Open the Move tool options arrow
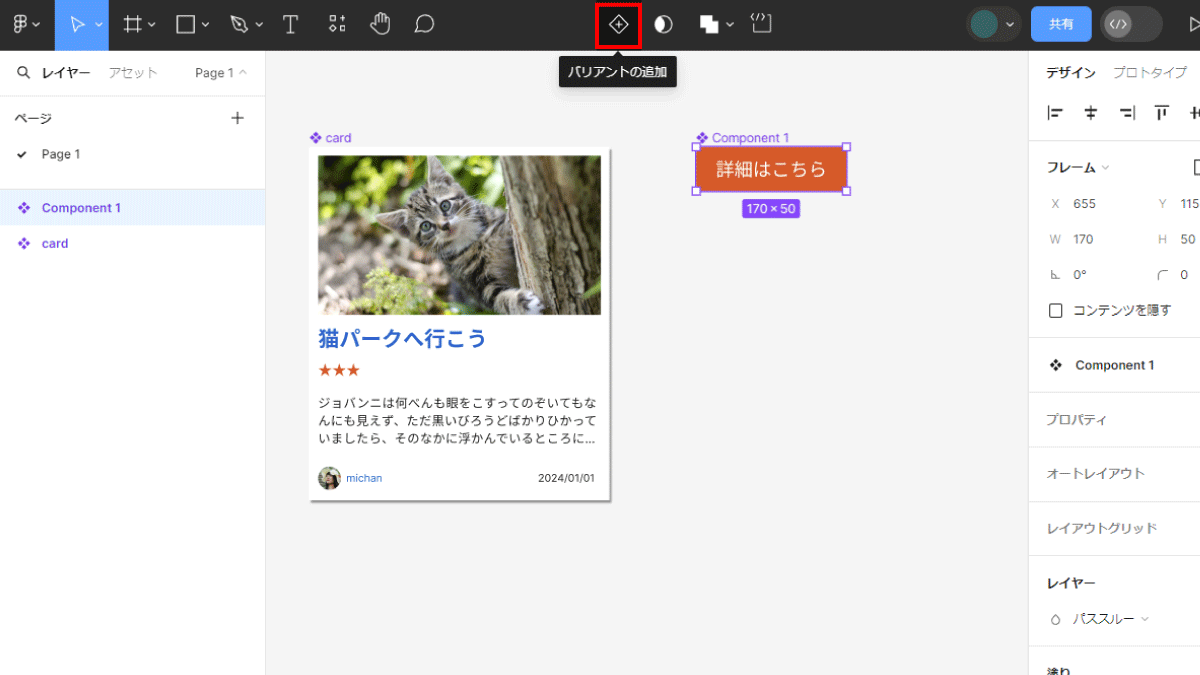Viewport: 1200px width, 675px height. pos(99,25)
